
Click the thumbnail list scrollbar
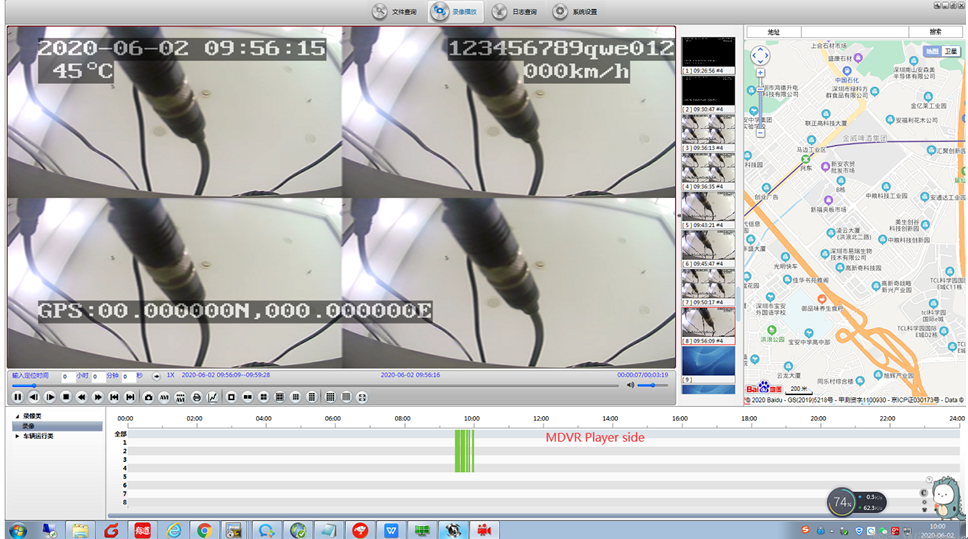(x=738, y=304)
